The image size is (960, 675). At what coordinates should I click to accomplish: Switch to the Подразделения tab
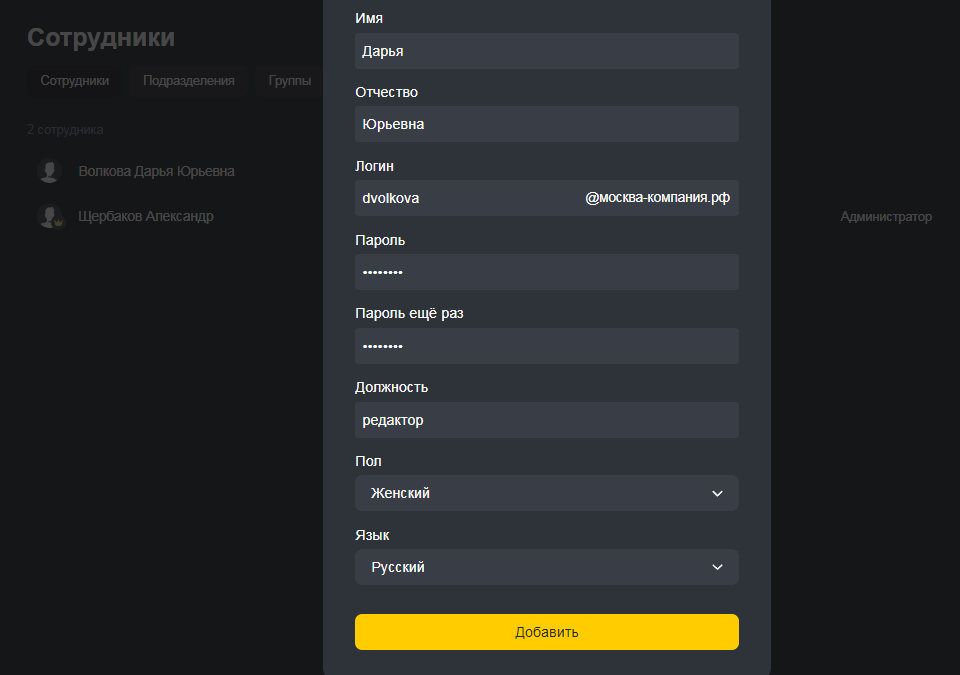point(189,81)
